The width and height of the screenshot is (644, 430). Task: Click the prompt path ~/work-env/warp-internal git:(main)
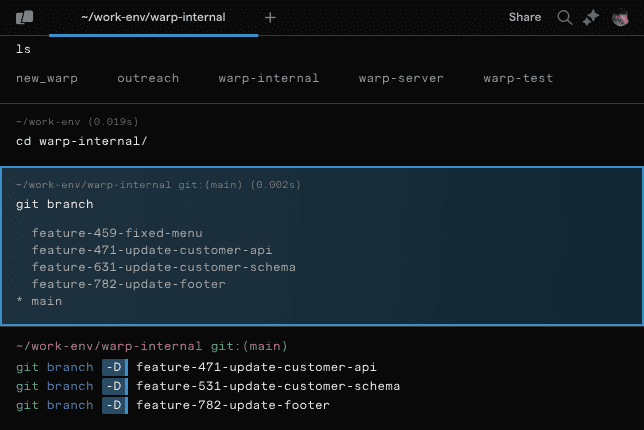point(152,346)
